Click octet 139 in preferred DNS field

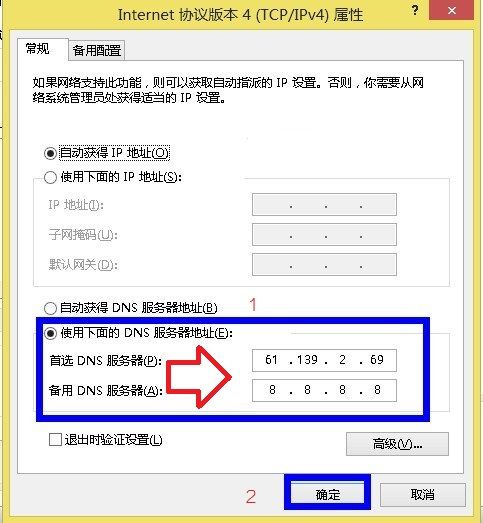pos(307,360)
